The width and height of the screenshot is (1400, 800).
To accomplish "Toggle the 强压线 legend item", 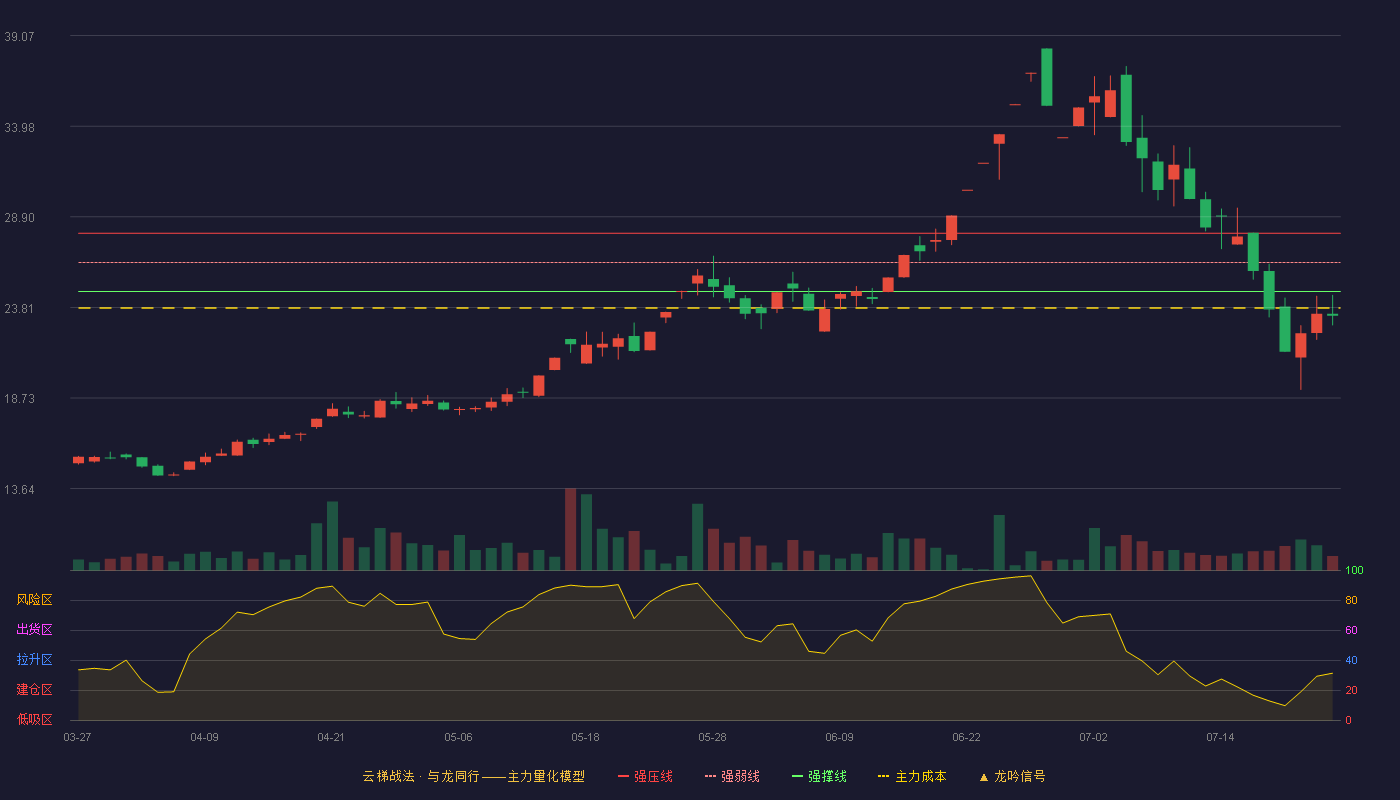I will point(645,776).
